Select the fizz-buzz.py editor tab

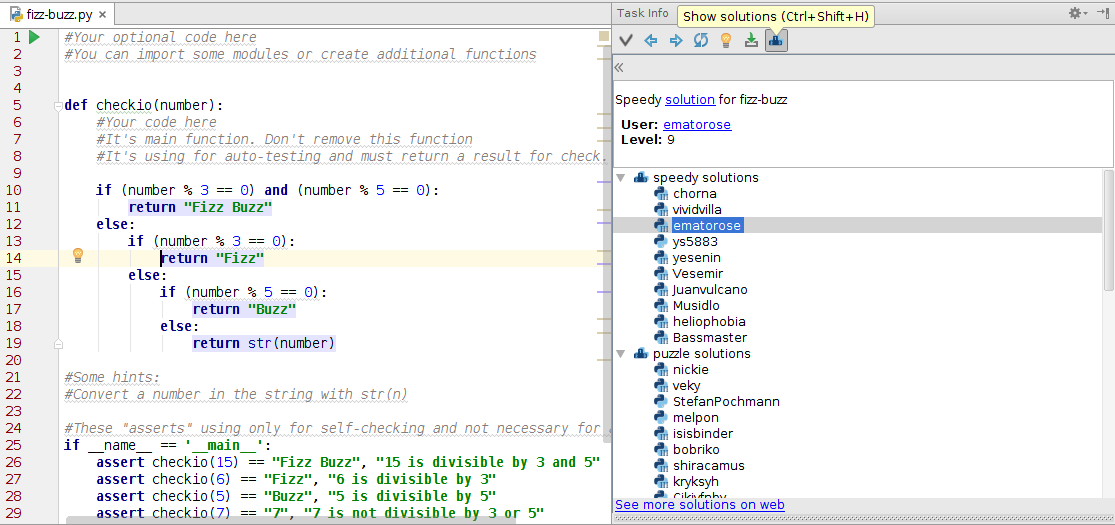[60, 13]
